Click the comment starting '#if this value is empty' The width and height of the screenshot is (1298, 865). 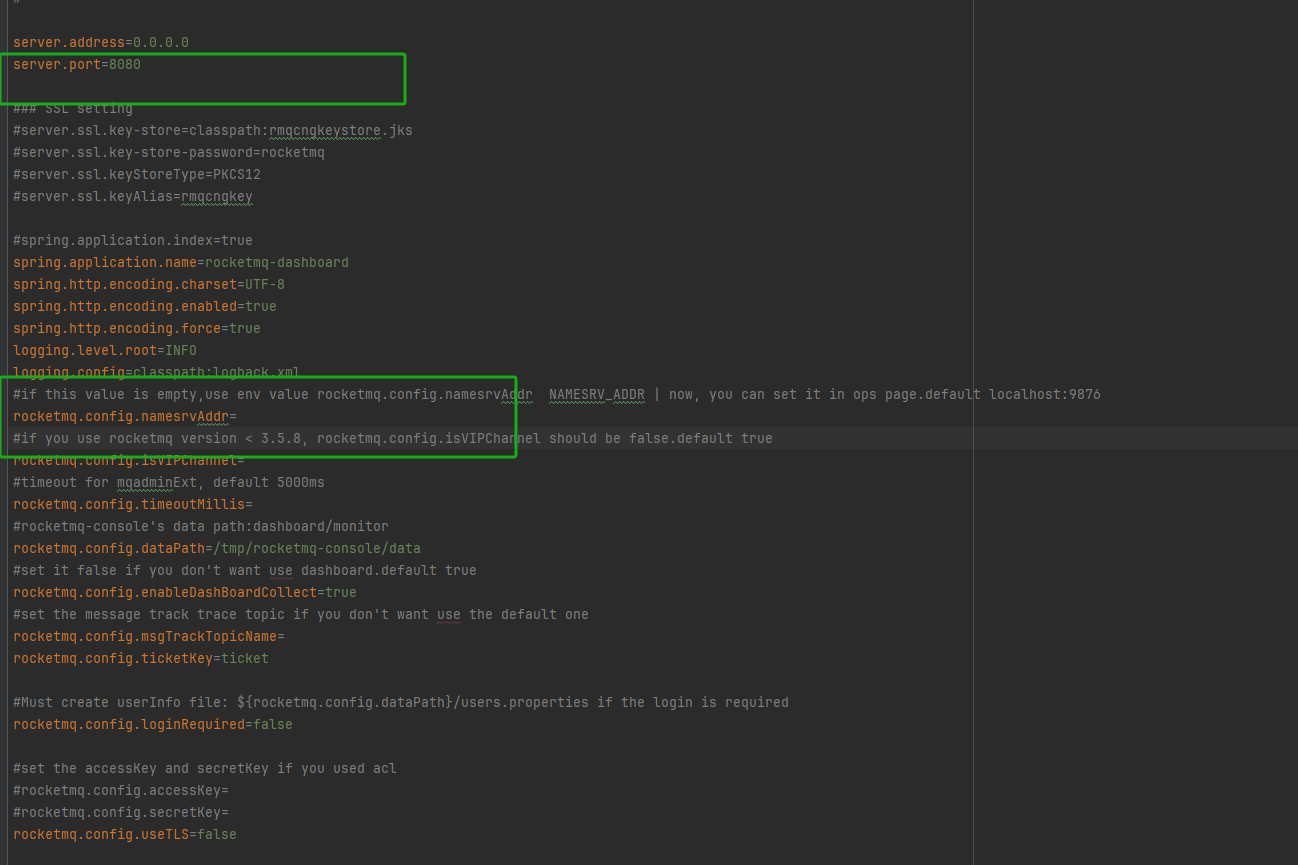(x=557, y=395)
